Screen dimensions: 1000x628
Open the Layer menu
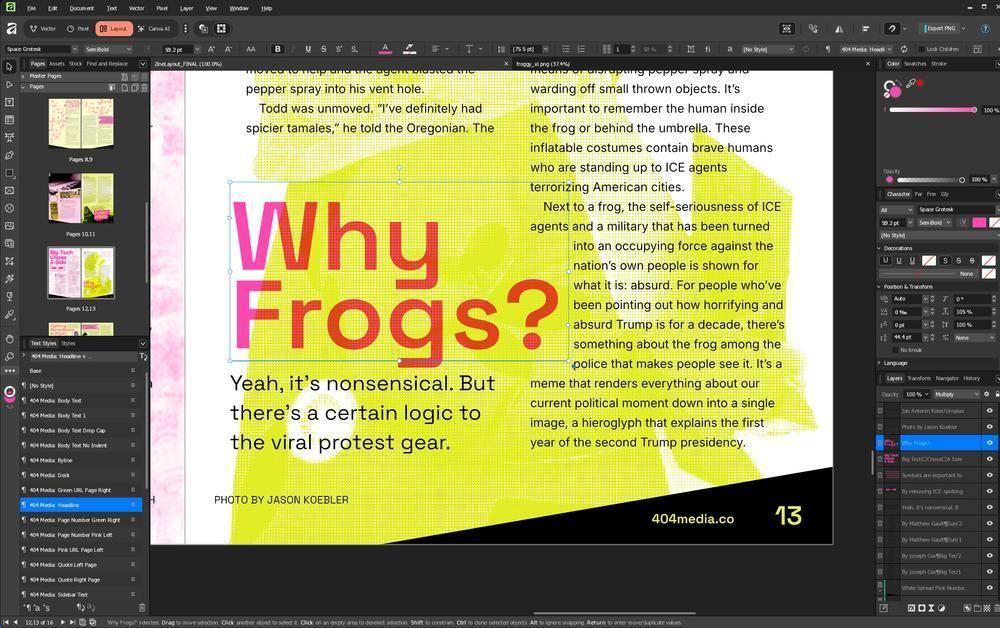(x=187, y=8)
